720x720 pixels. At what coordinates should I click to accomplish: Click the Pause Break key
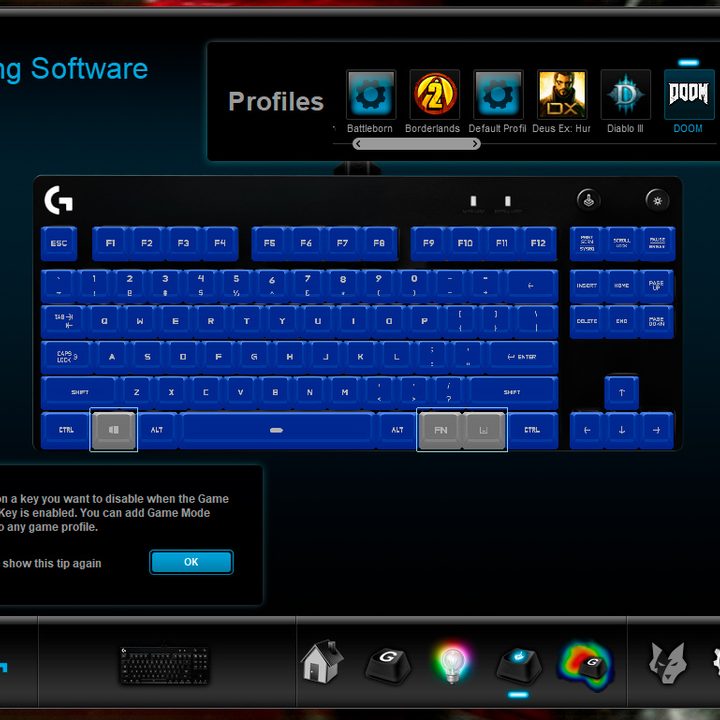click(x=657, y=243)
